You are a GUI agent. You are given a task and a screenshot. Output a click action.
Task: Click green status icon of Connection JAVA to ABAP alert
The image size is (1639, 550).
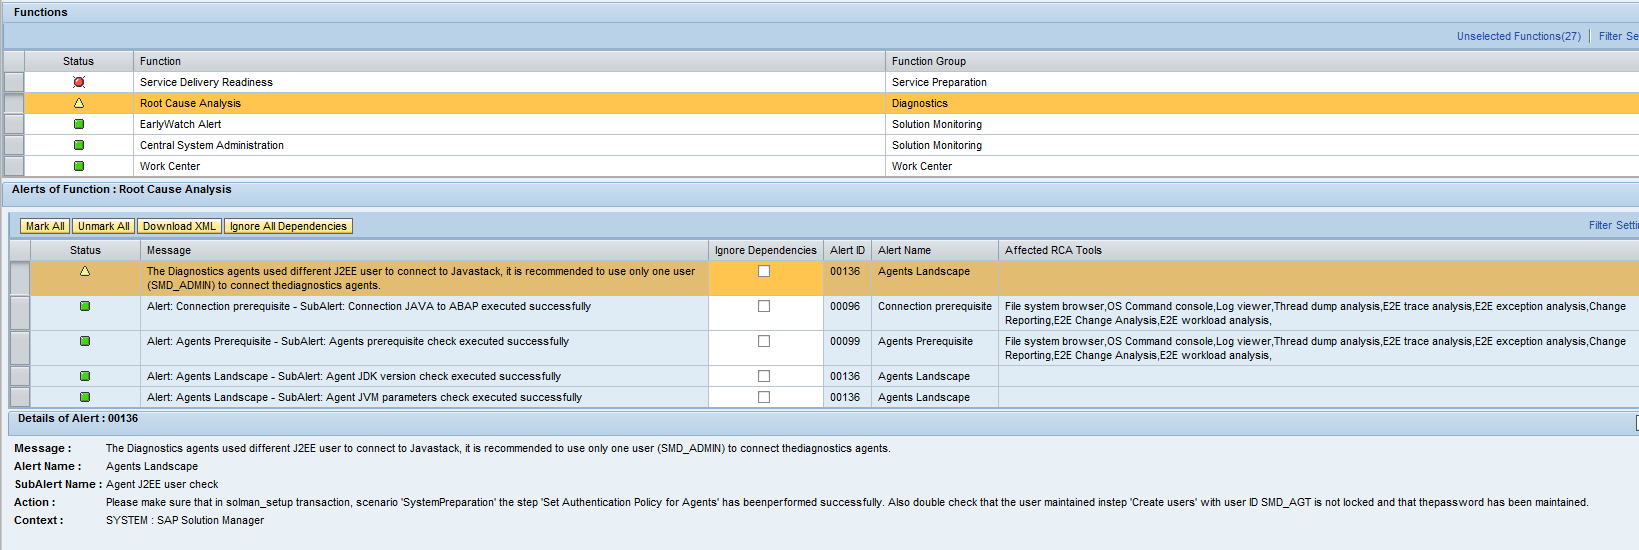click(x=85, y=306)
